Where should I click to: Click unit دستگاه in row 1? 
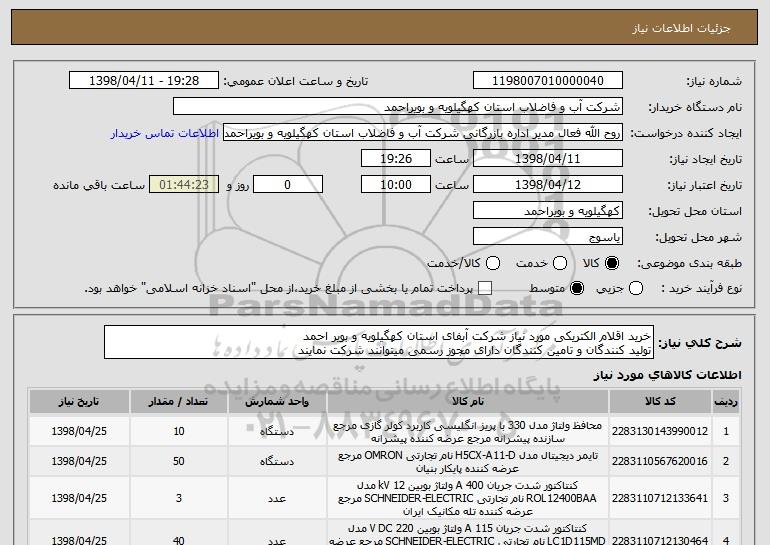point(277,431)
